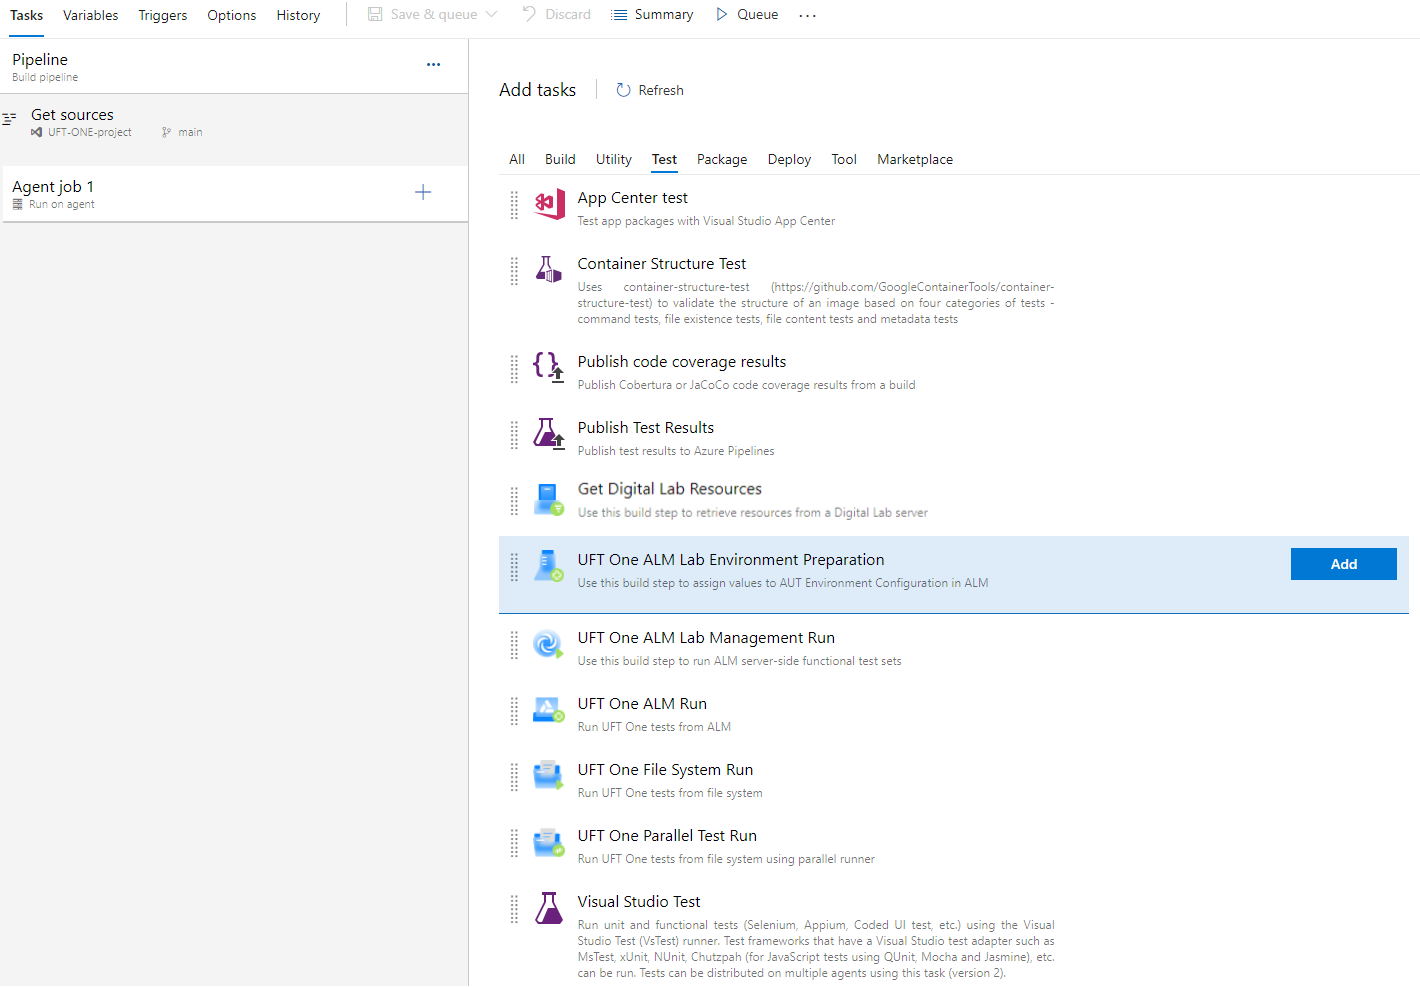Expand the Save & queue dropdown arrow
This screenshot has width=1420, height=987.
coord(491,15)
